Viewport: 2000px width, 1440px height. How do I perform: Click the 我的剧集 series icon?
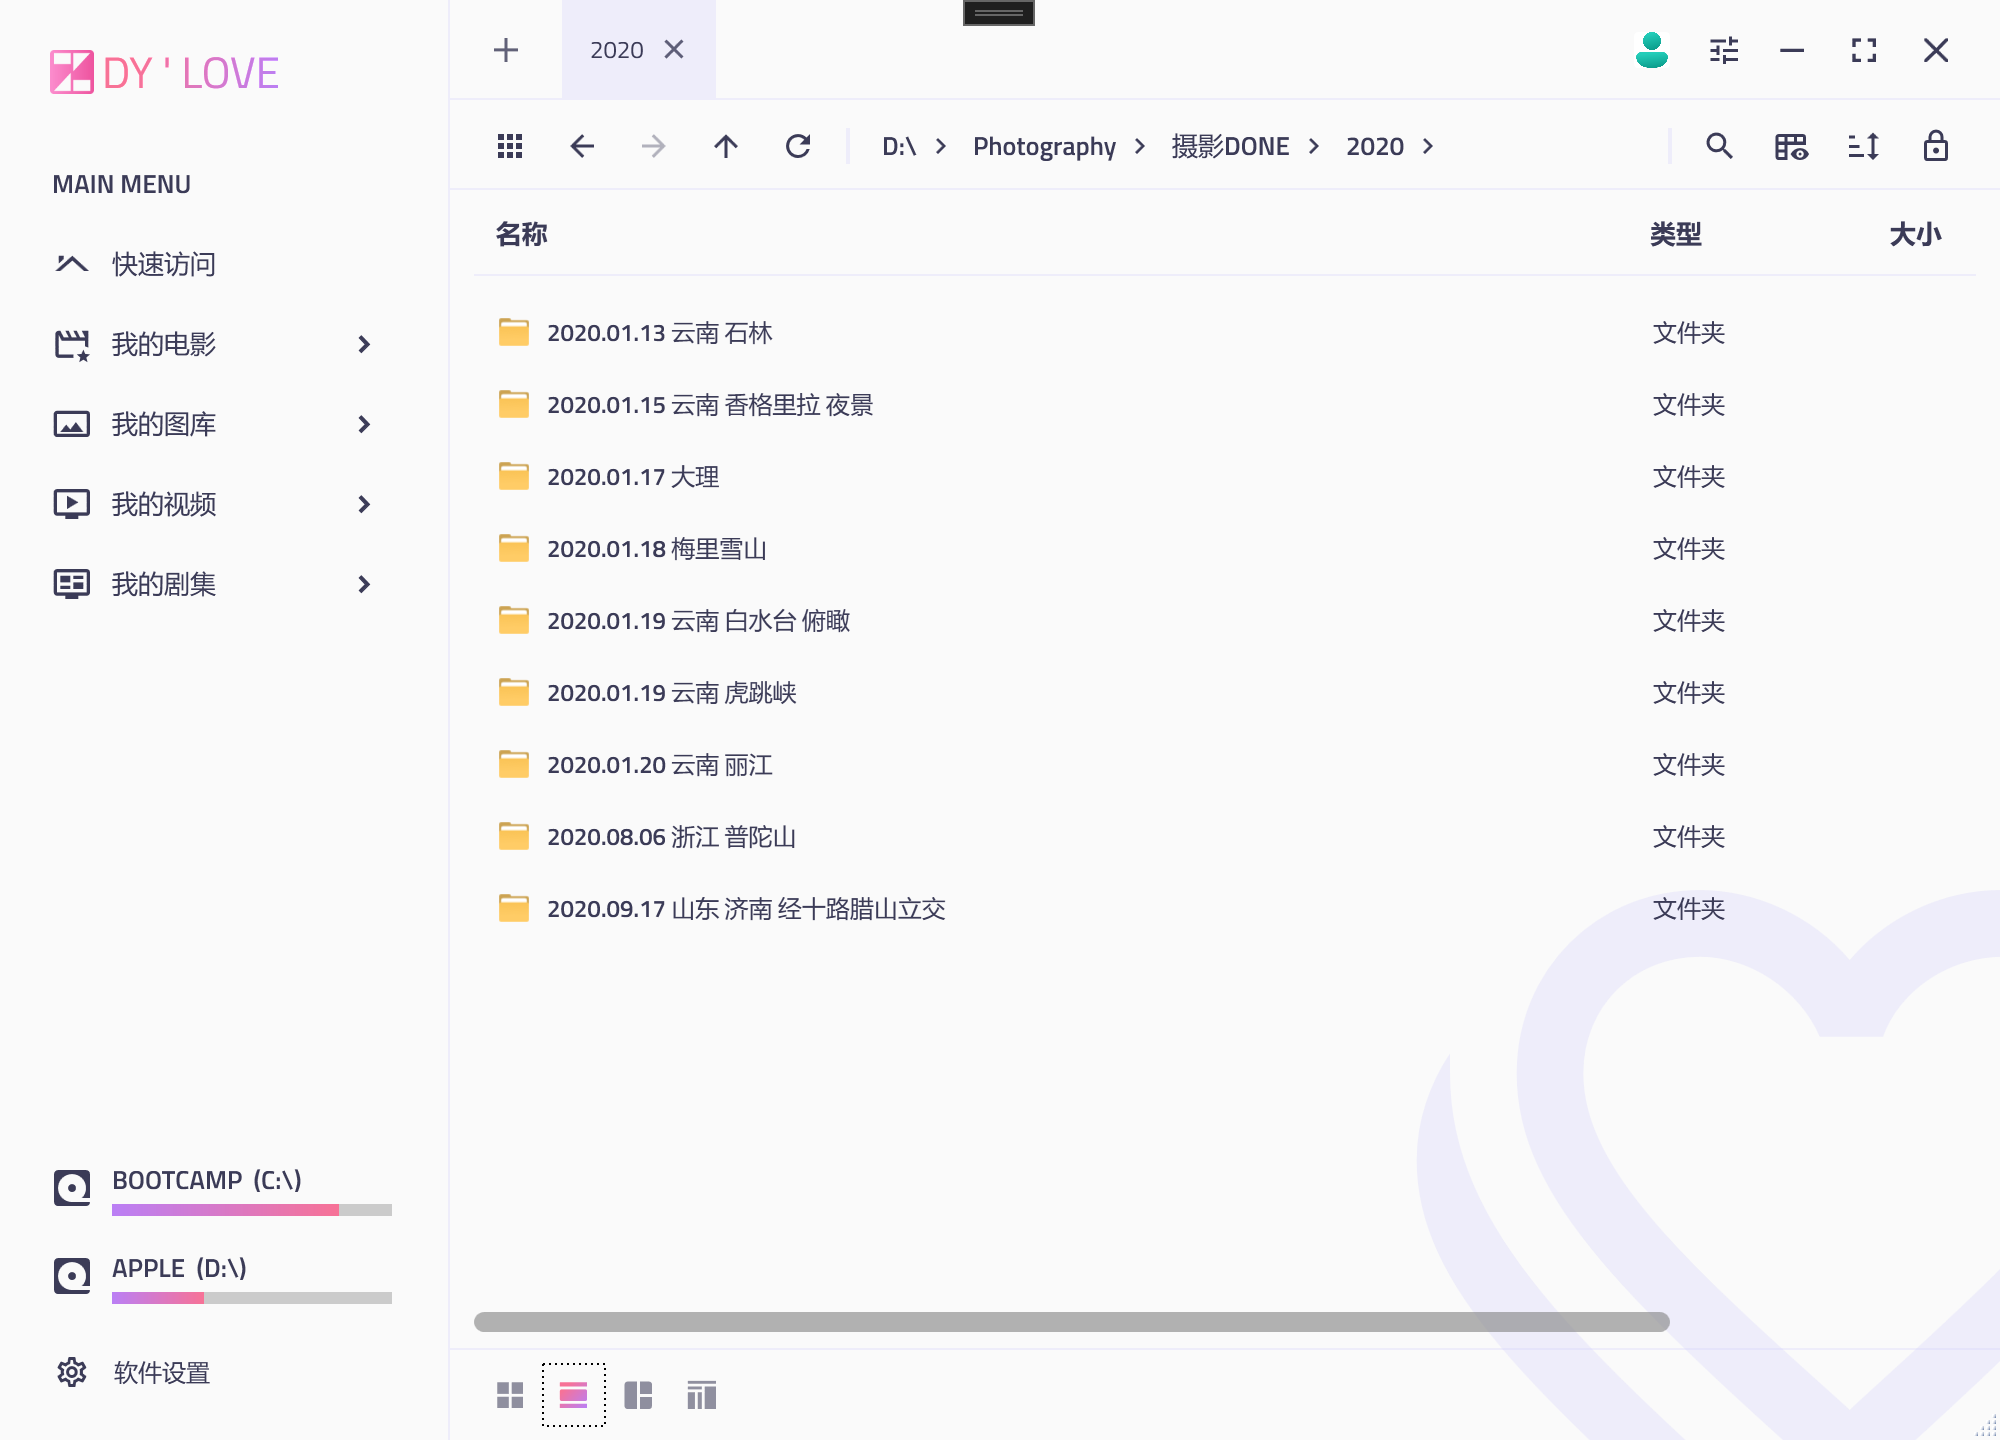click(x=72, y=584)
